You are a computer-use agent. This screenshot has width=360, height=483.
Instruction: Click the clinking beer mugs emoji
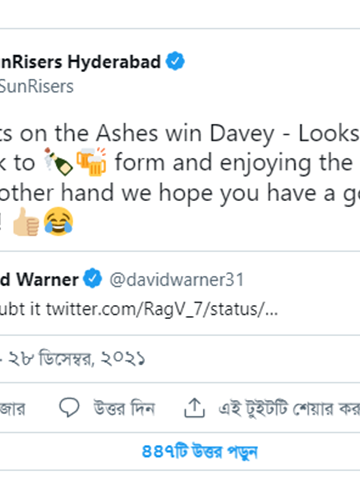point(91,162)
